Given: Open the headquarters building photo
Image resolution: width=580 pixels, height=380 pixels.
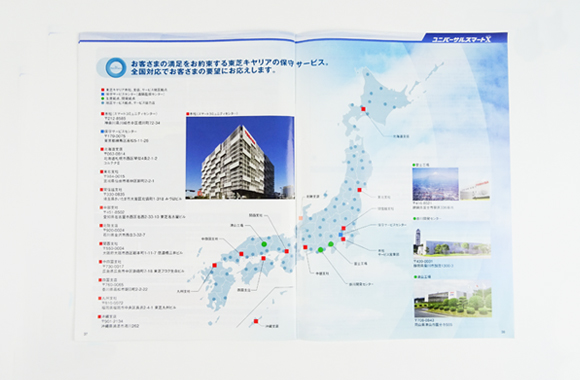Looking at the screenshot, I should tap(240, 158).
